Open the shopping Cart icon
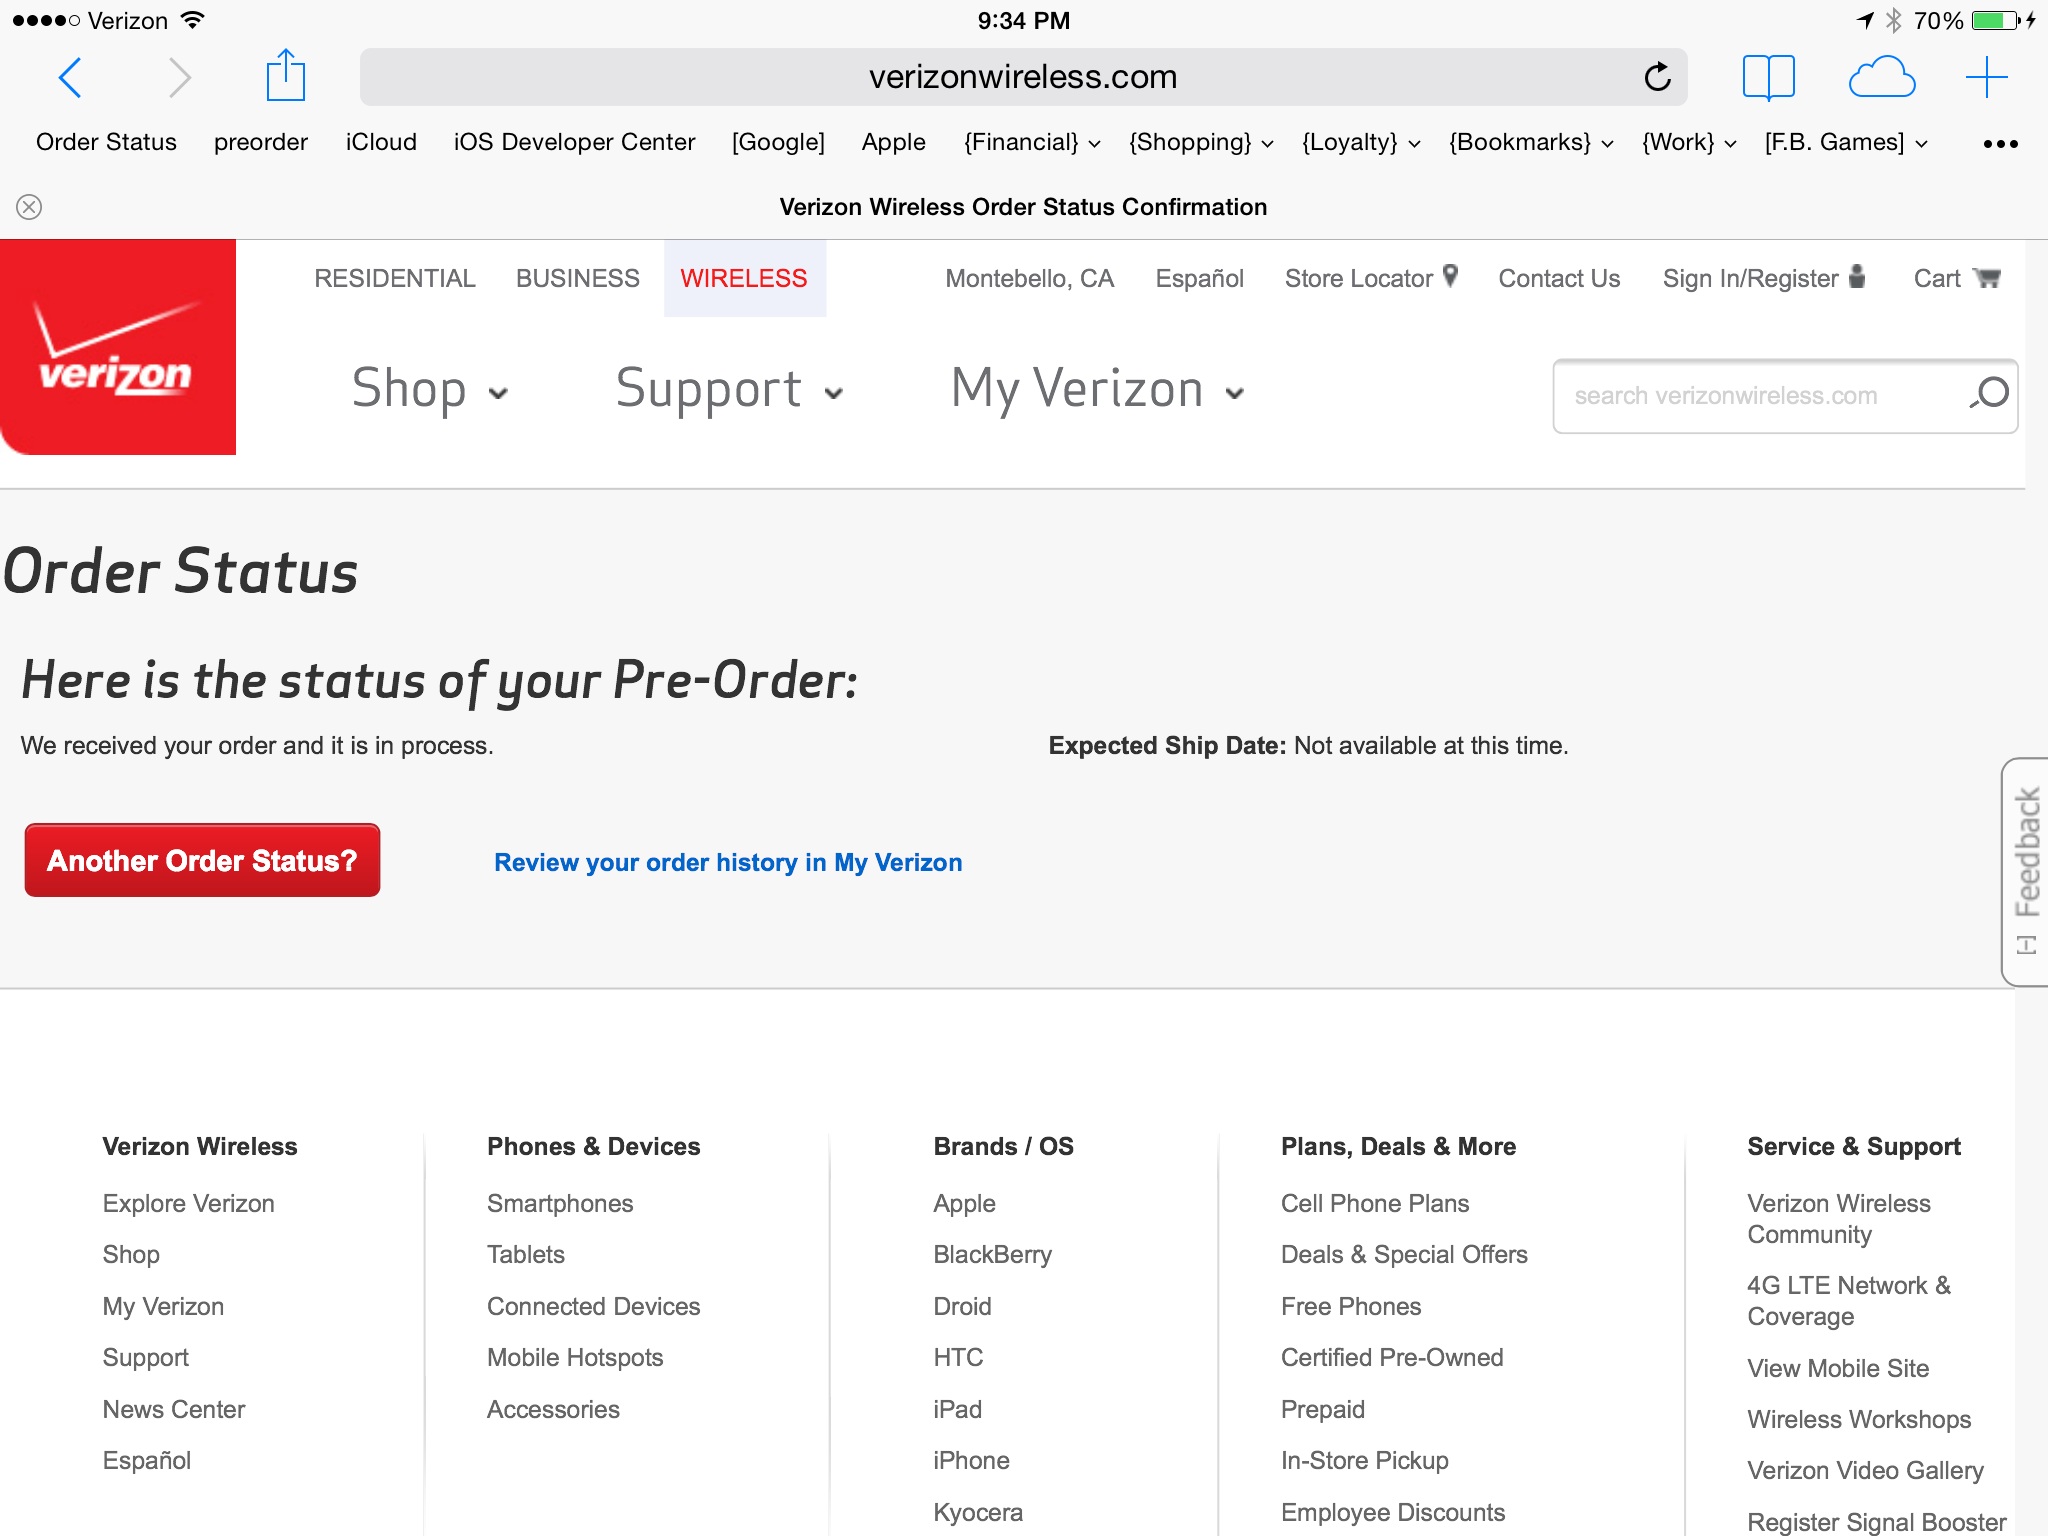The width and height of the screenshot is (2048, 1536). point(1987,278)
